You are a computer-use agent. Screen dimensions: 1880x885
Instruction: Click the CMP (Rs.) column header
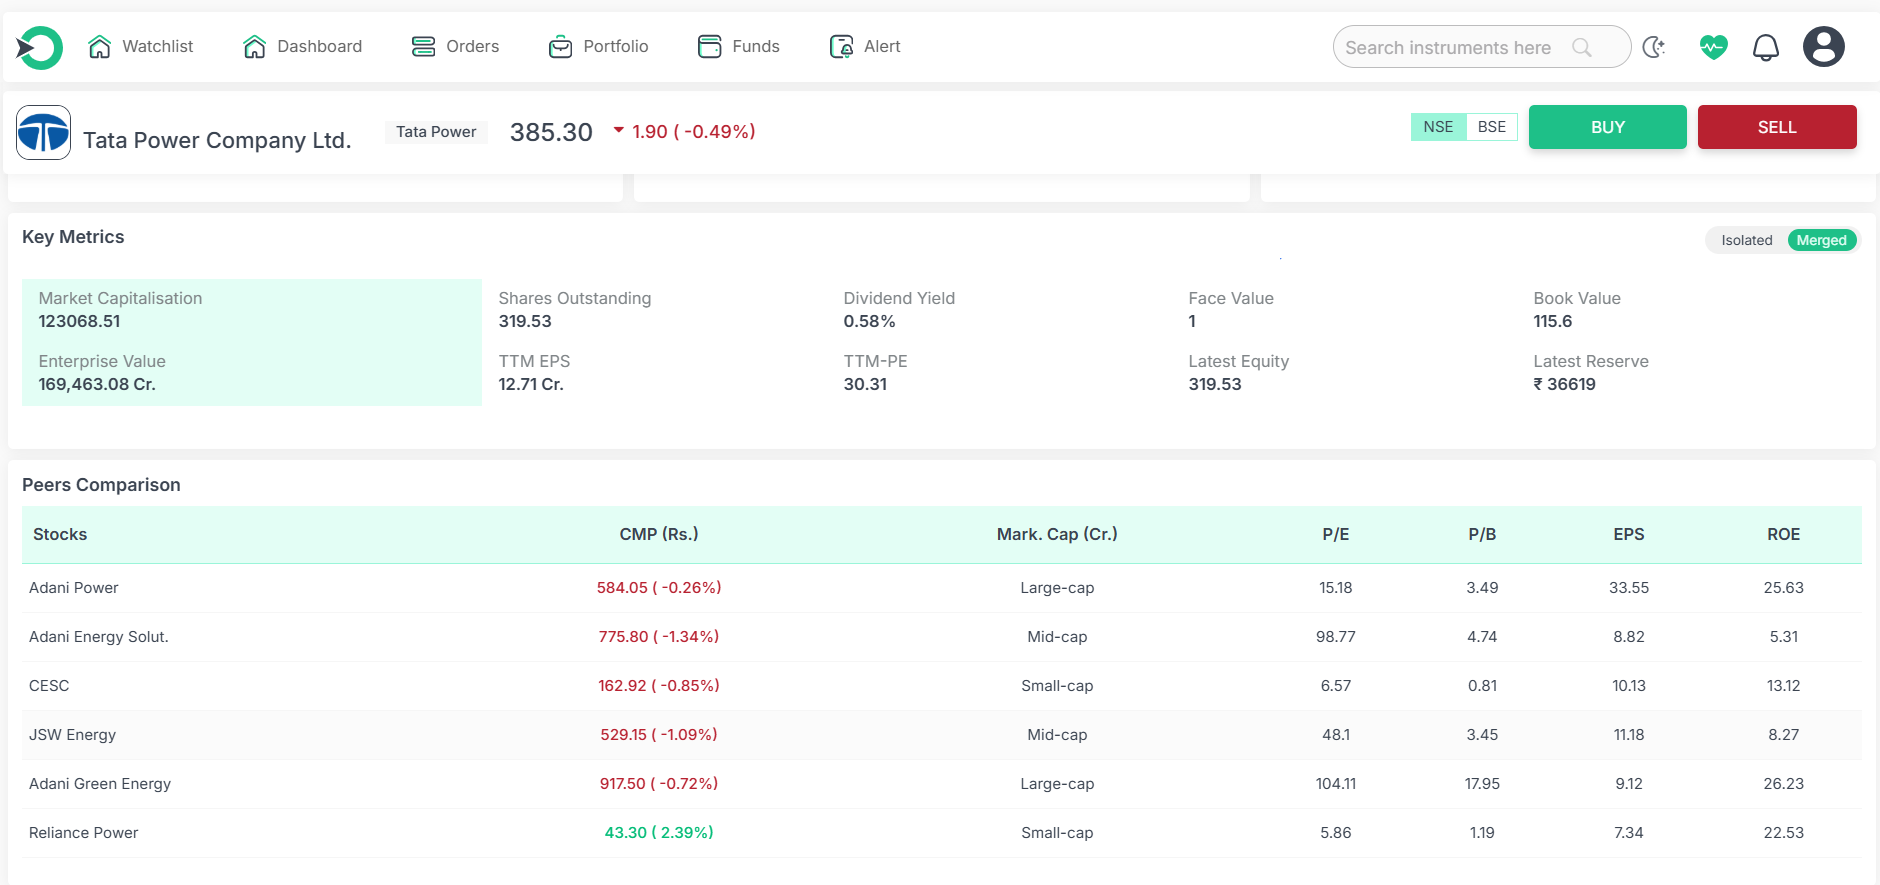[659, 534]
